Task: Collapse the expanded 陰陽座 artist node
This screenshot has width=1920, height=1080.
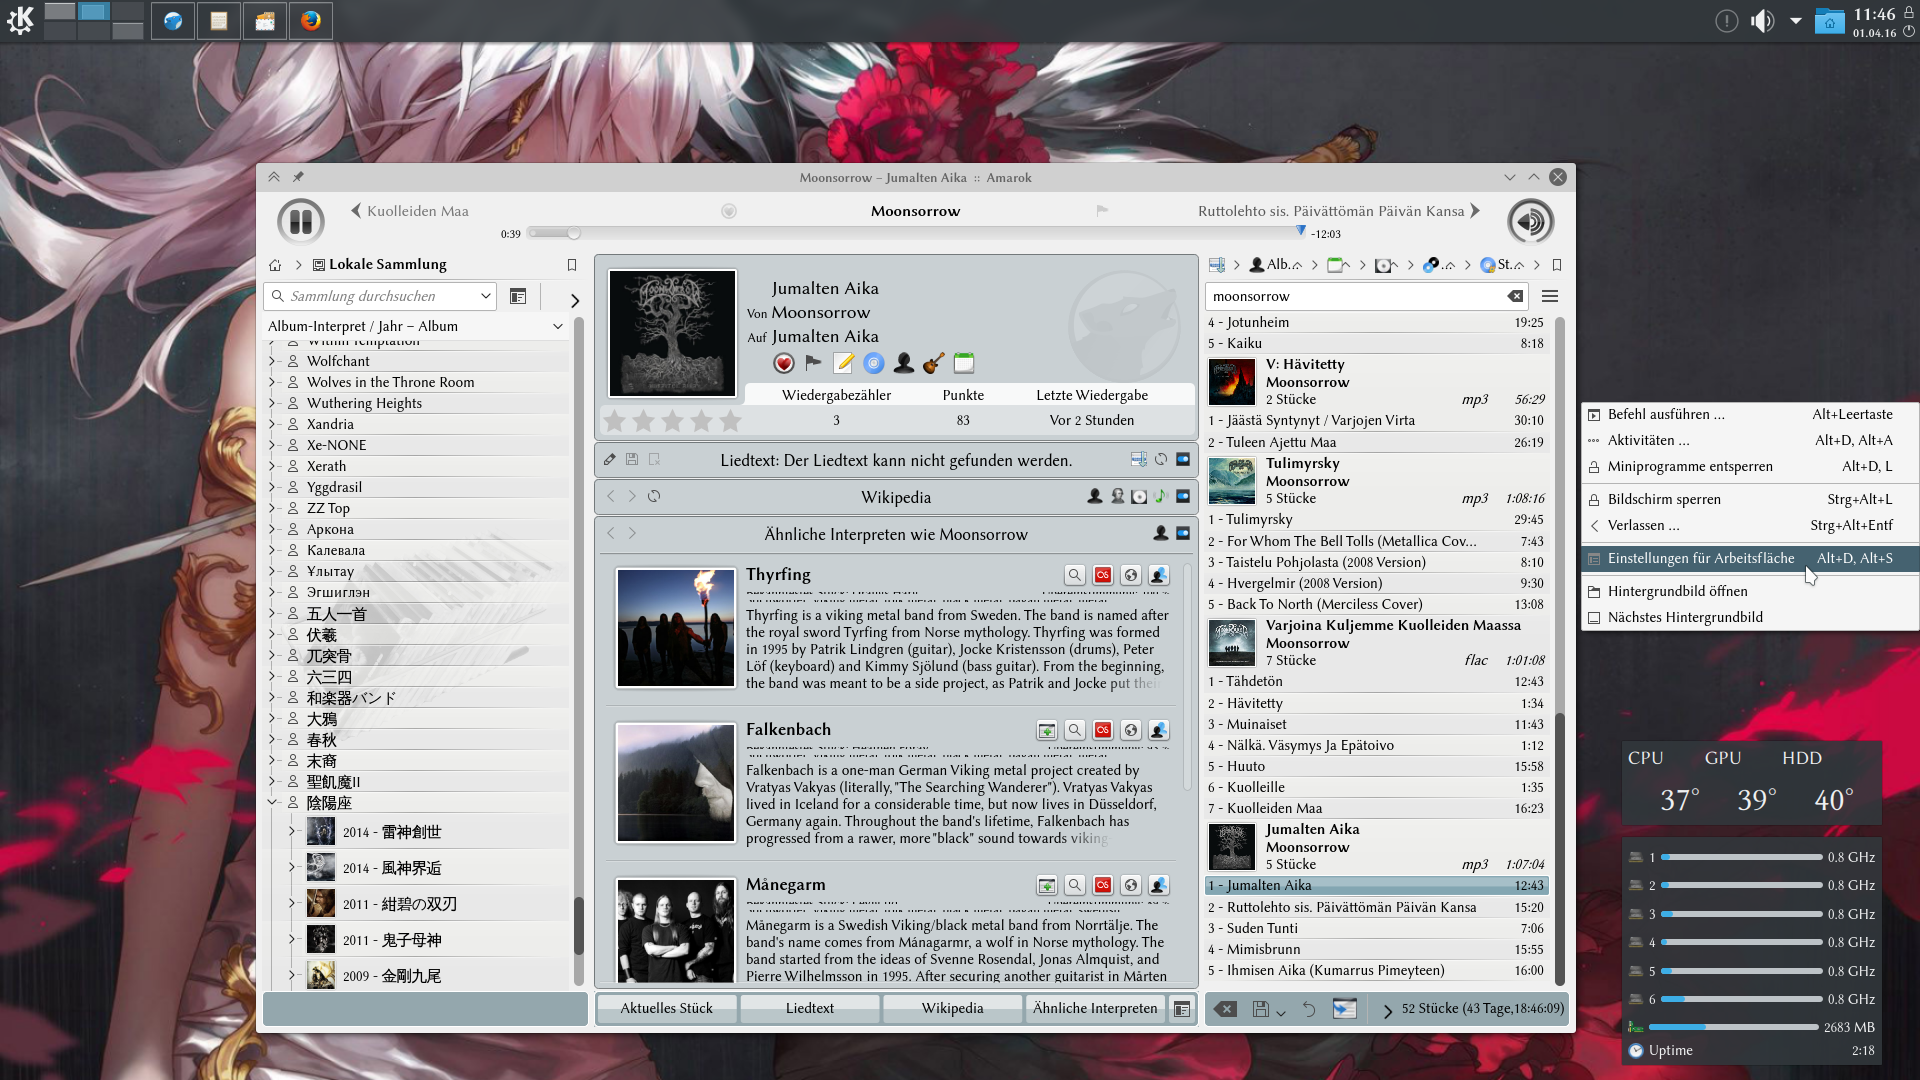Action: (x=272, y=802)
